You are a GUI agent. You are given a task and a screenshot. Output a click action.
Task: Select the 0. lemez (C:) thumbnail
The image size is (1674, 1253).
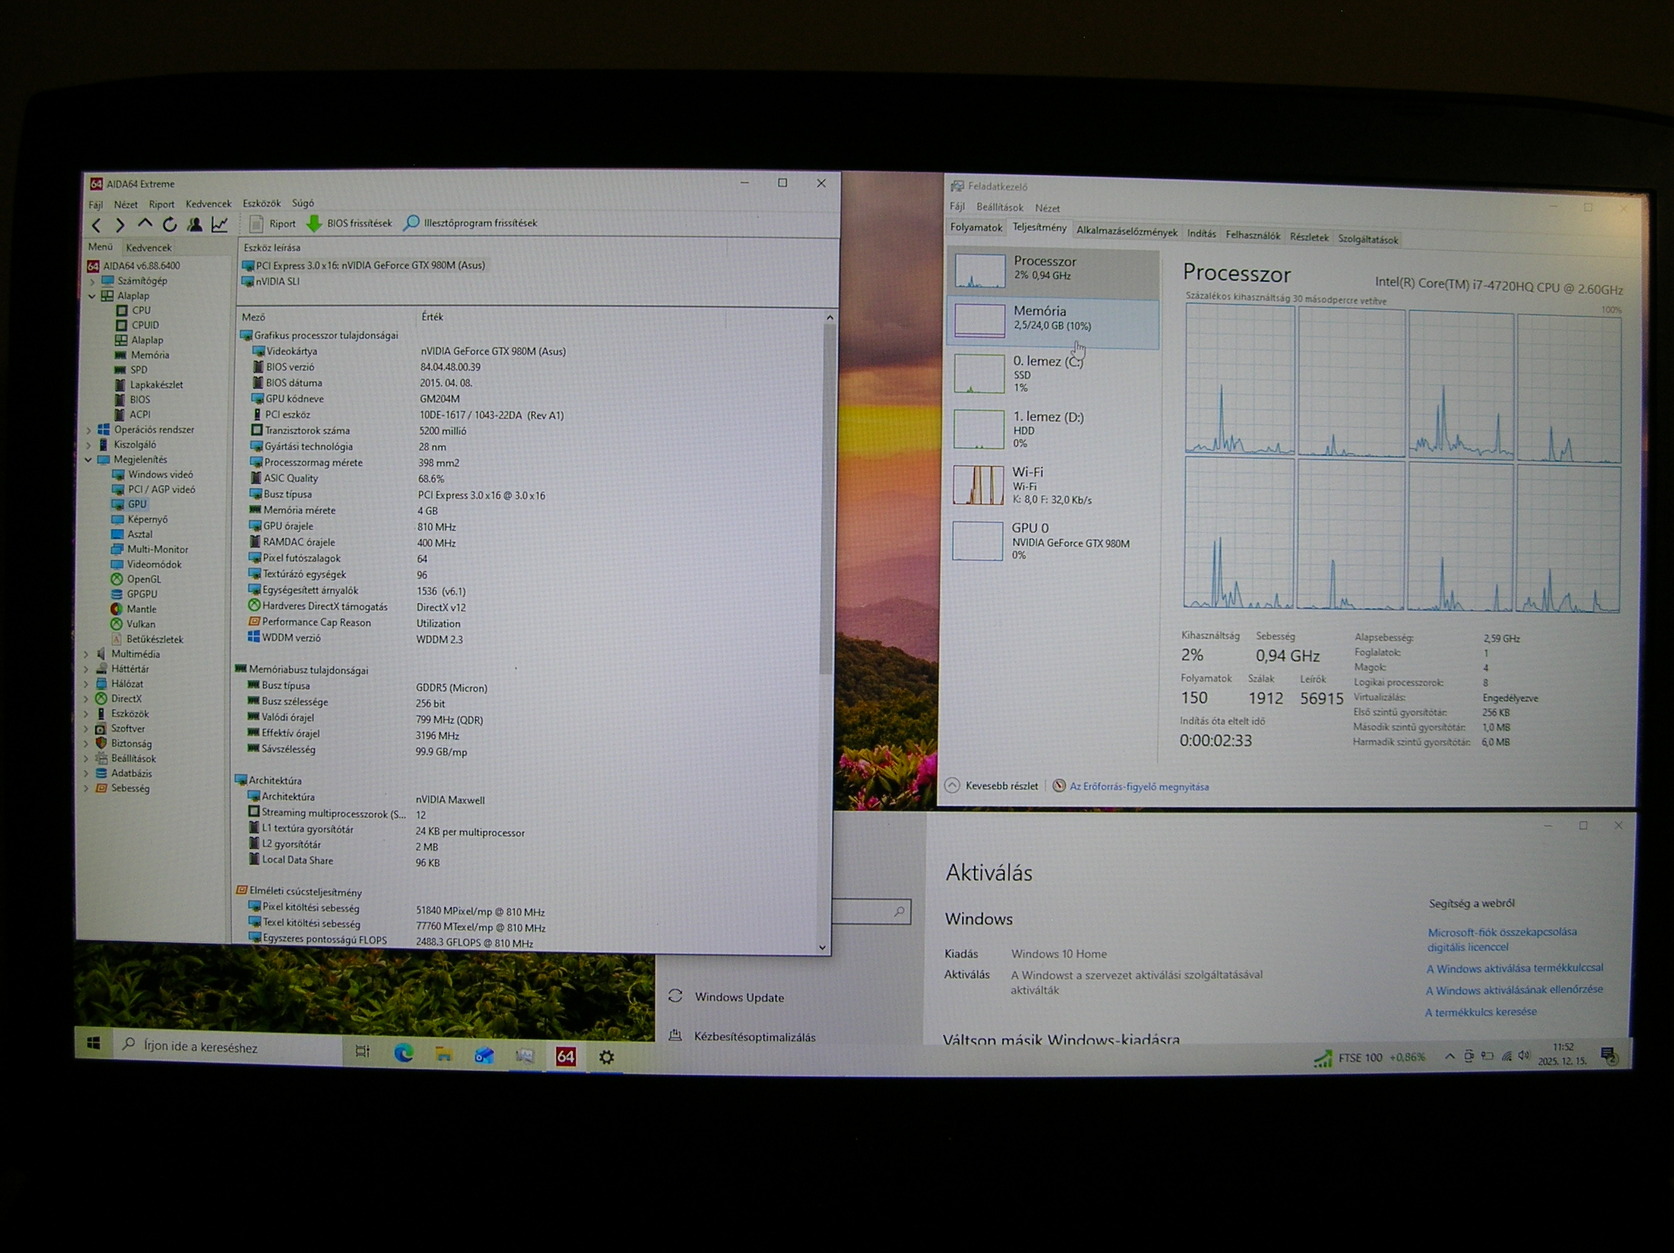click(x=979, y=373)
